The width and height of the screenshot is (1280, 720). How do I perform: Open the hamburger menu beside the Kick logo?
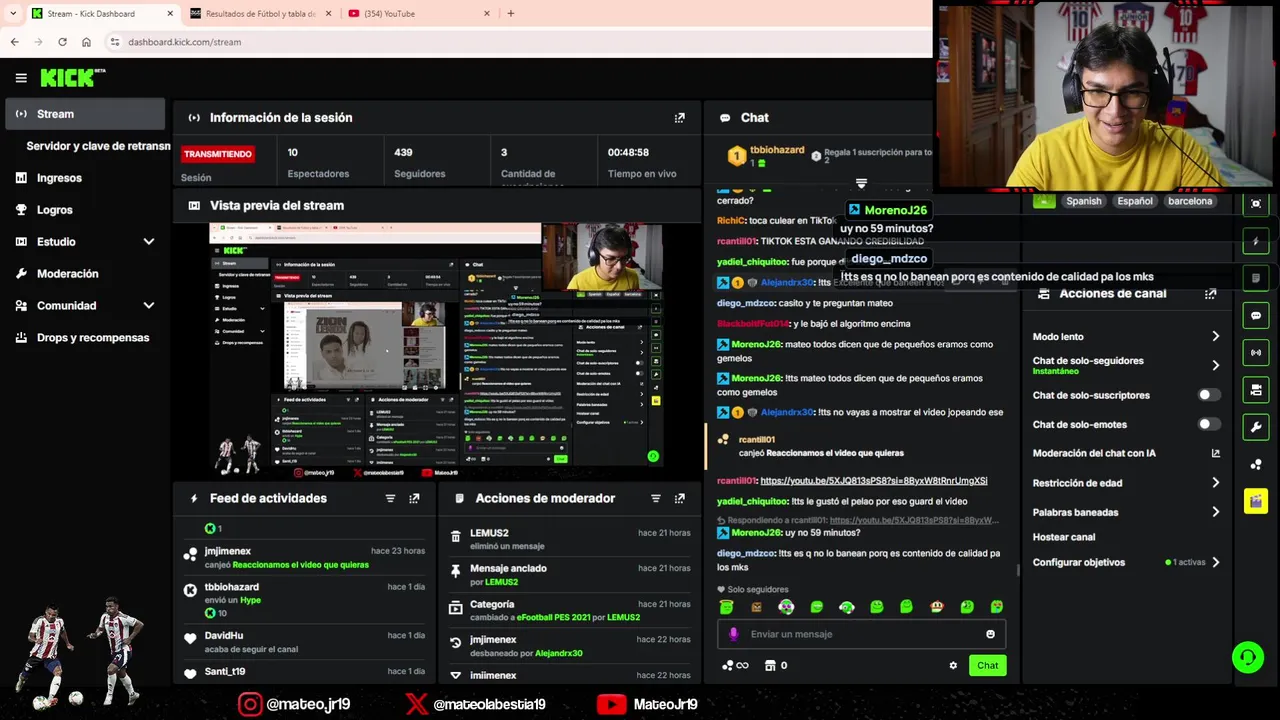(21, 78)
